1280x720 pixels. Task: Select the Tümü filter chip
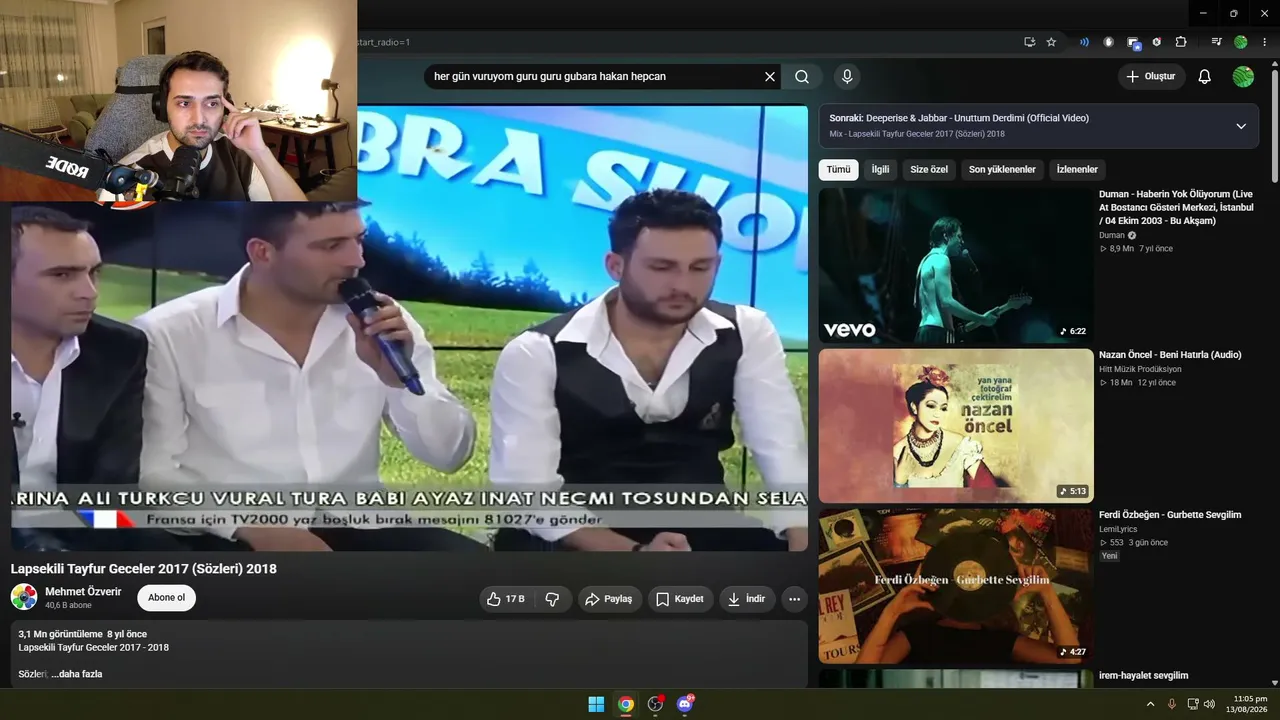tap(838, 170)
